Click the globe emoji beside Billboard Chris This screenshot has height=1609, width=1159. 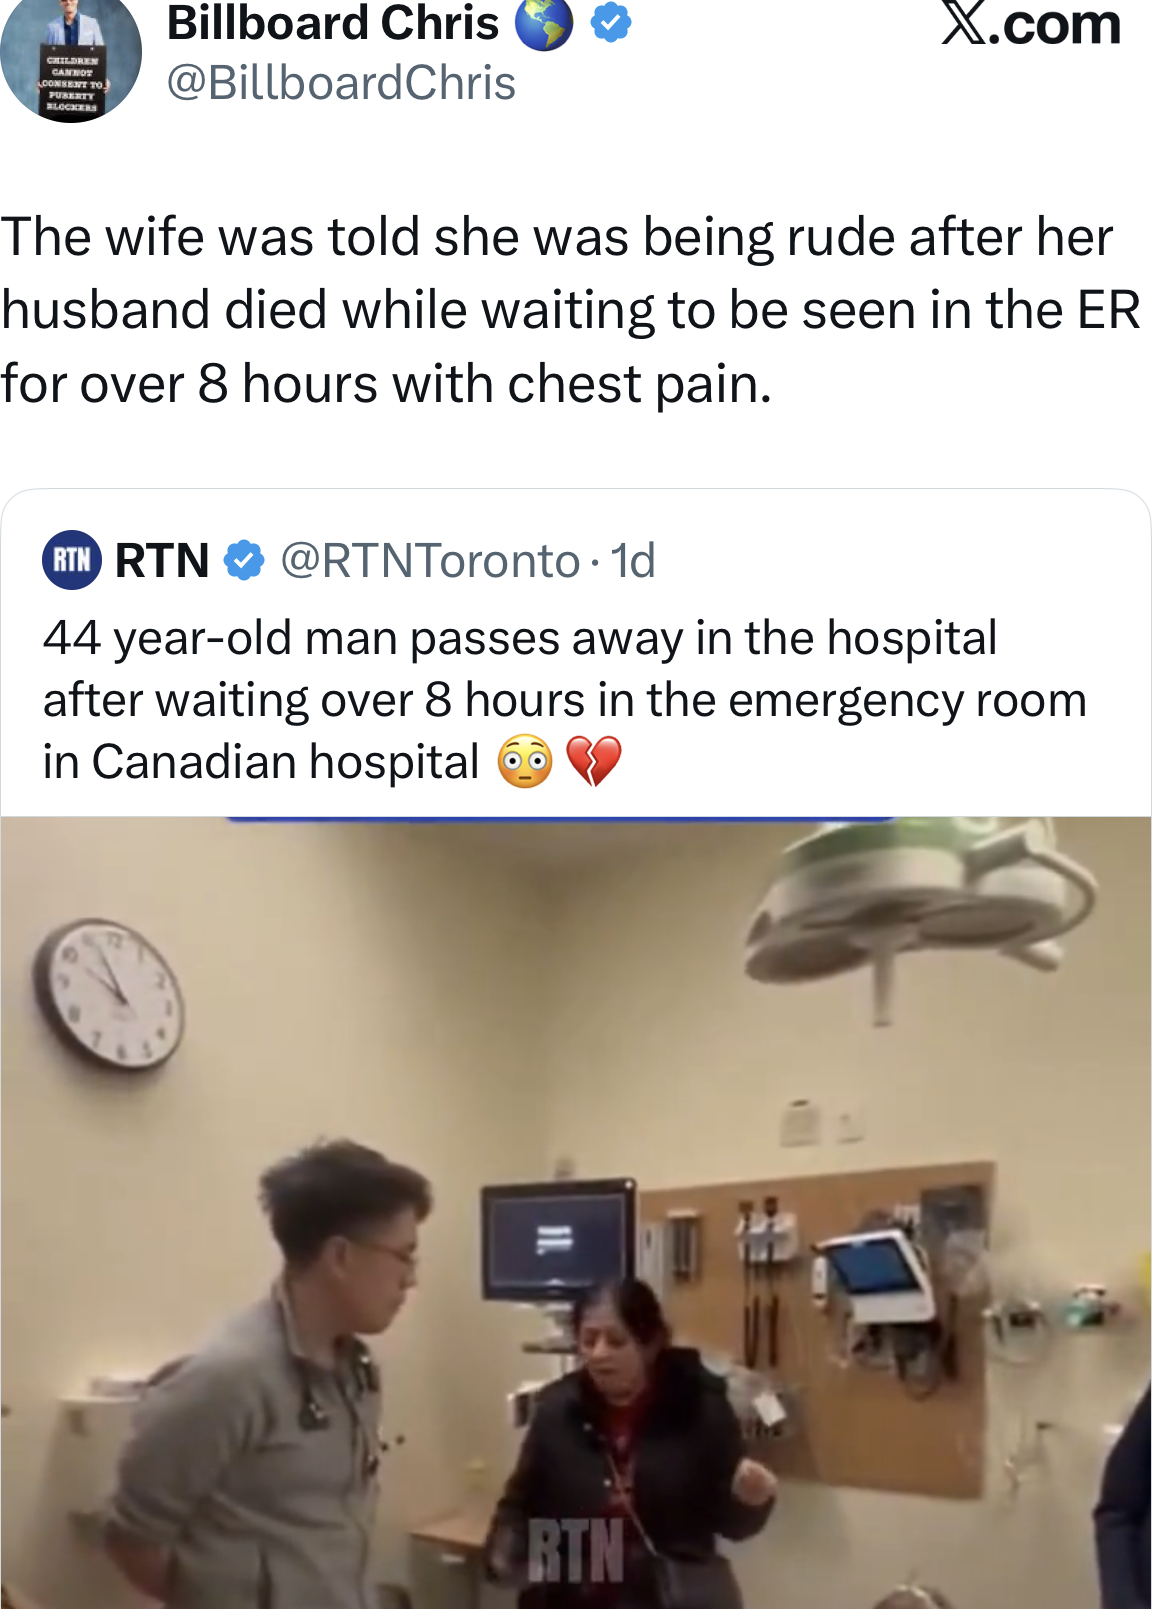pyautogui.click(x=544, y=24)
